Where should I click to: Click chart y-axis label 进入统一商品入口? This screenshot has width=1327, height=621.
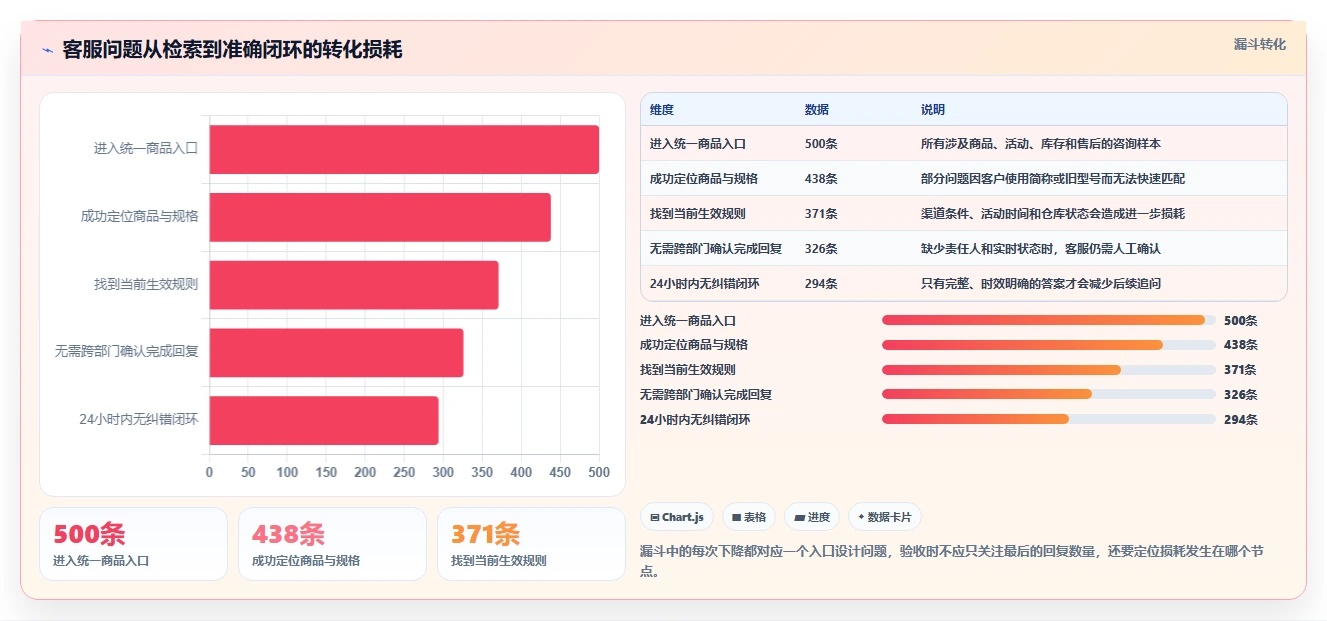[146, 148]
